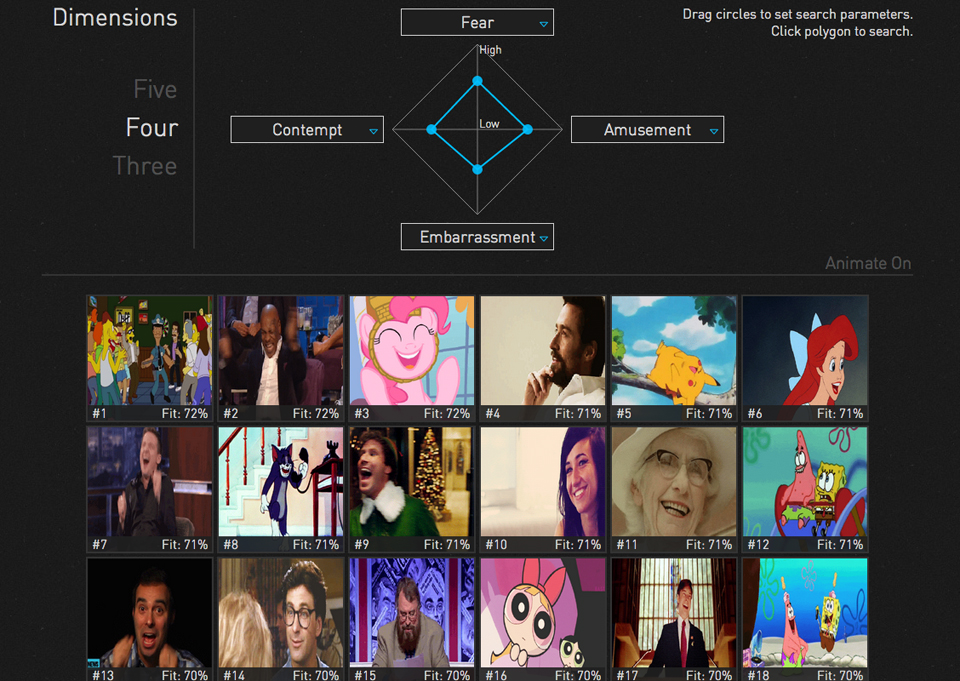Select Five dimensions option
This screenshot has width=960, height=681.
tap(155, 89)
